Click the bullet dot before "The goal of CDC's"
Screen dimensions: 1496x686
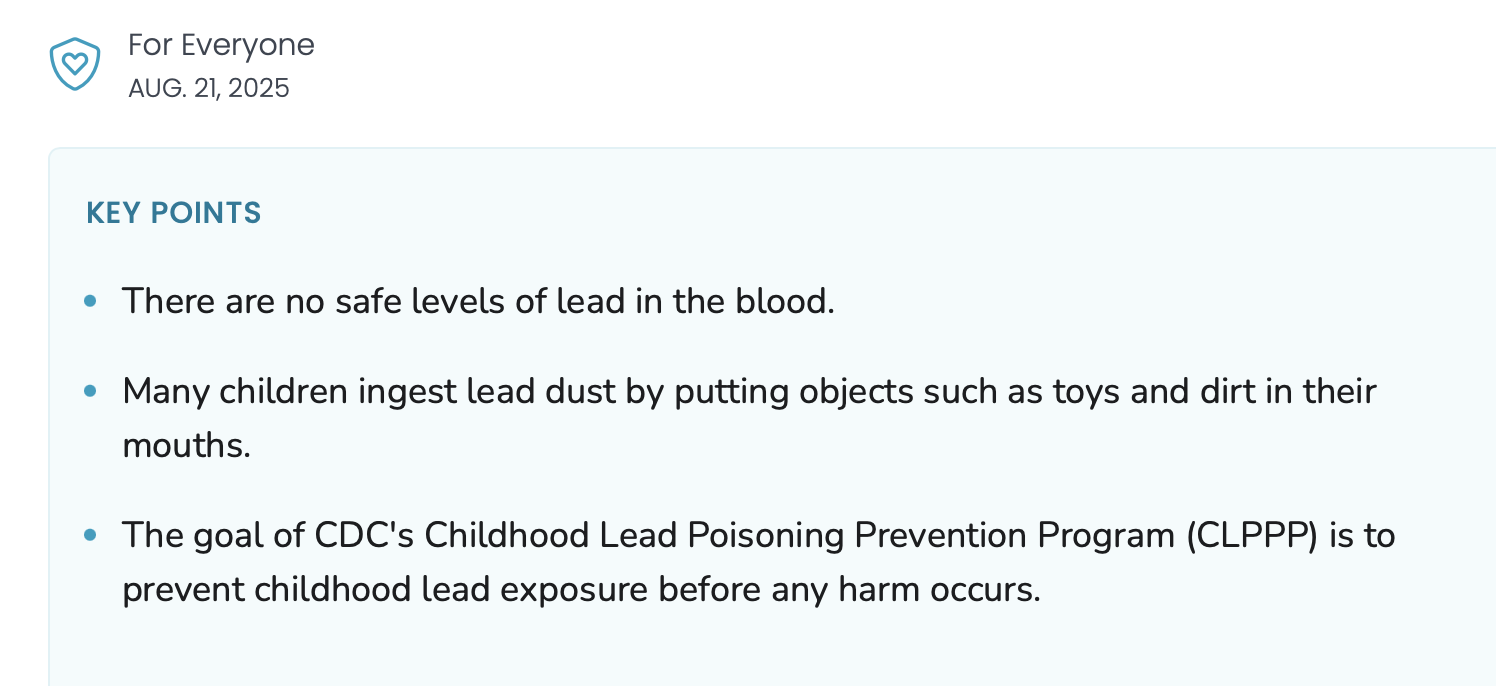point(91,535)
